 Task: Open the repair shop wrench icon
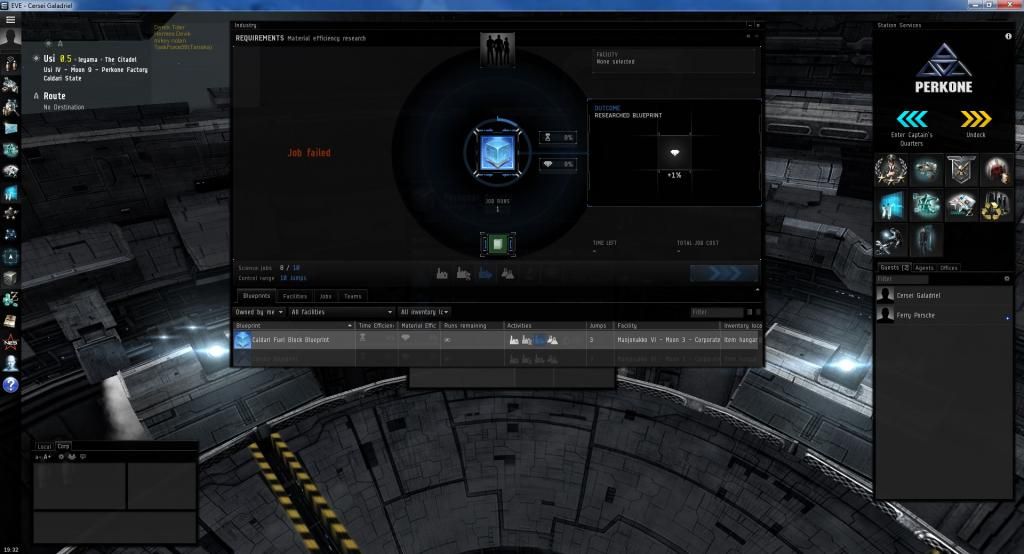click(x=891, y=240)
